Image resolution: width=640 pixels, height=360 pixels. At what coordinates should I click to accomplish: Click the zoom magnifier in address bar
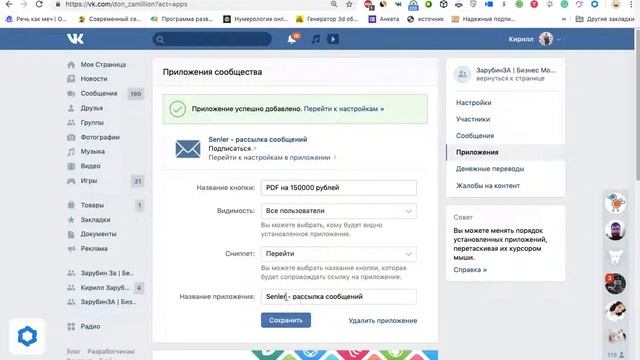pos(334,4)
